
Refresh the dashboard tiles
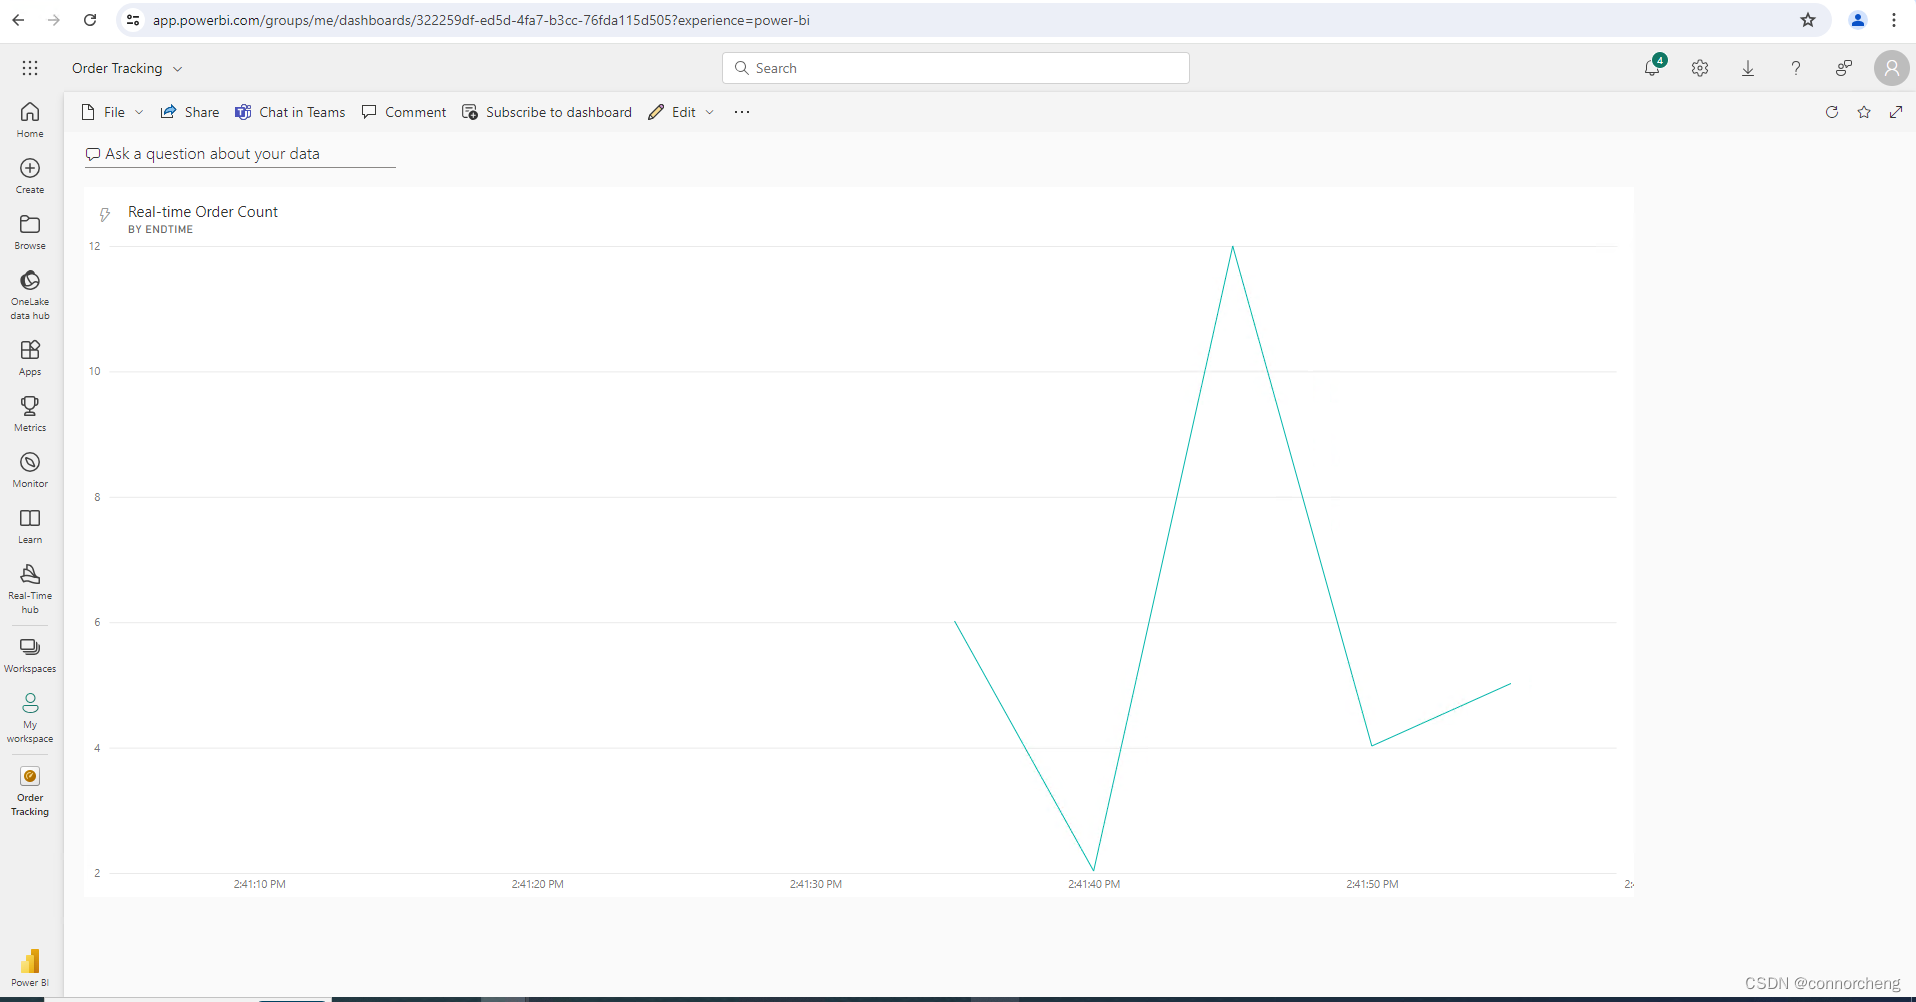(1832, 112)
